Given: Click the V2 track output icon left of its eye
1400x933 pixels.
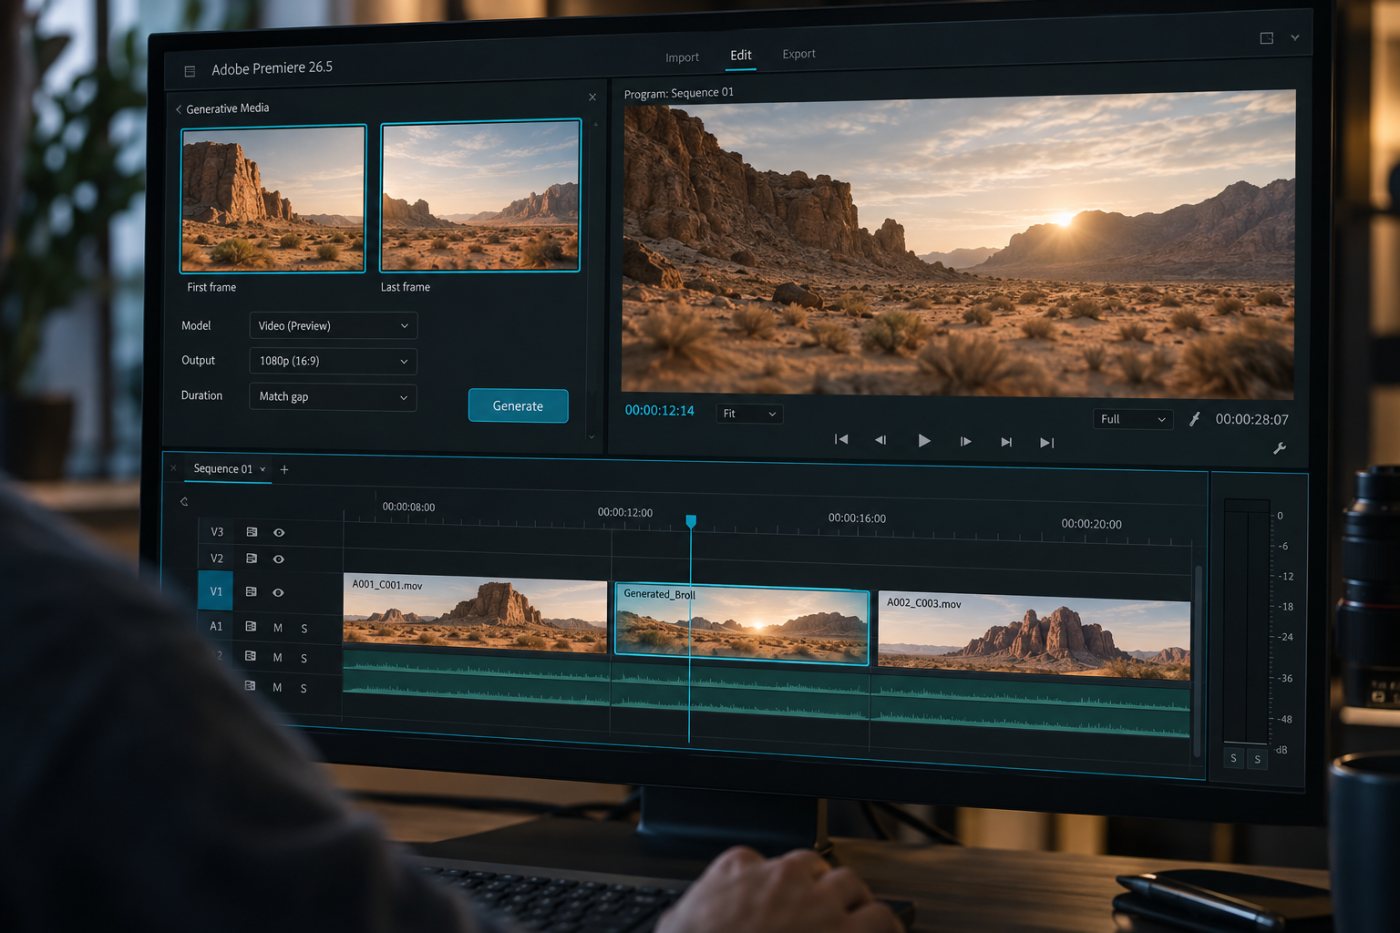Looking at the screenshot, I should coord(251,559).
